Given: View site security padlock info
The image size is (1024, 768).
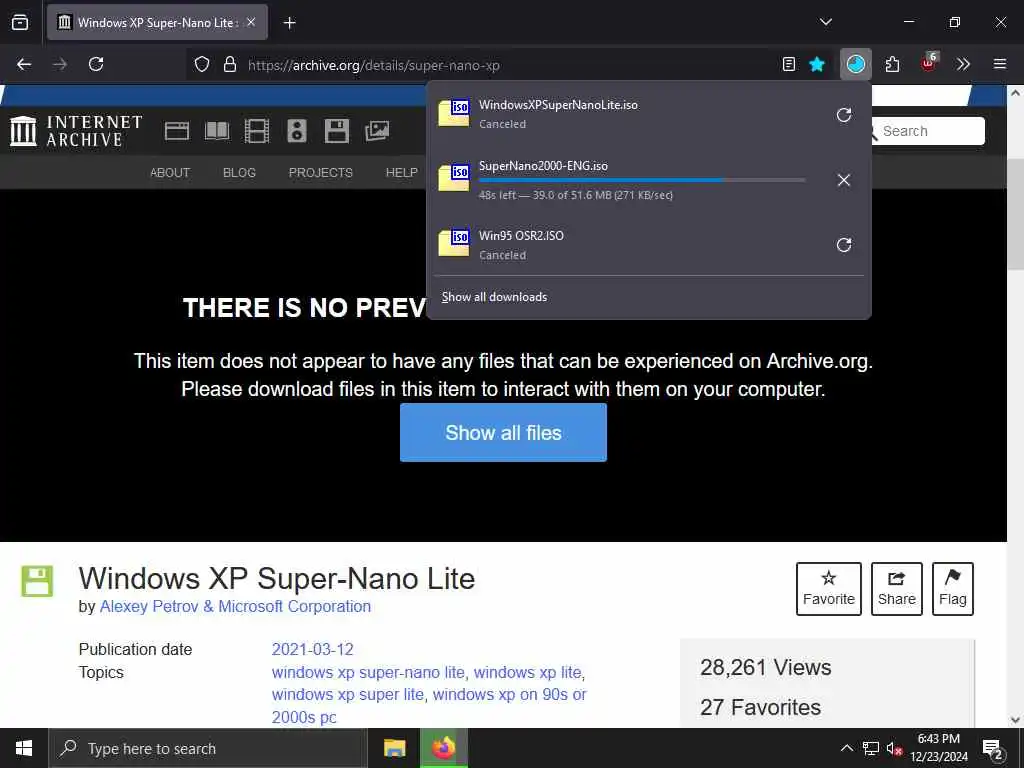Looking at the screenshot, I should click(x=229, y=64).
